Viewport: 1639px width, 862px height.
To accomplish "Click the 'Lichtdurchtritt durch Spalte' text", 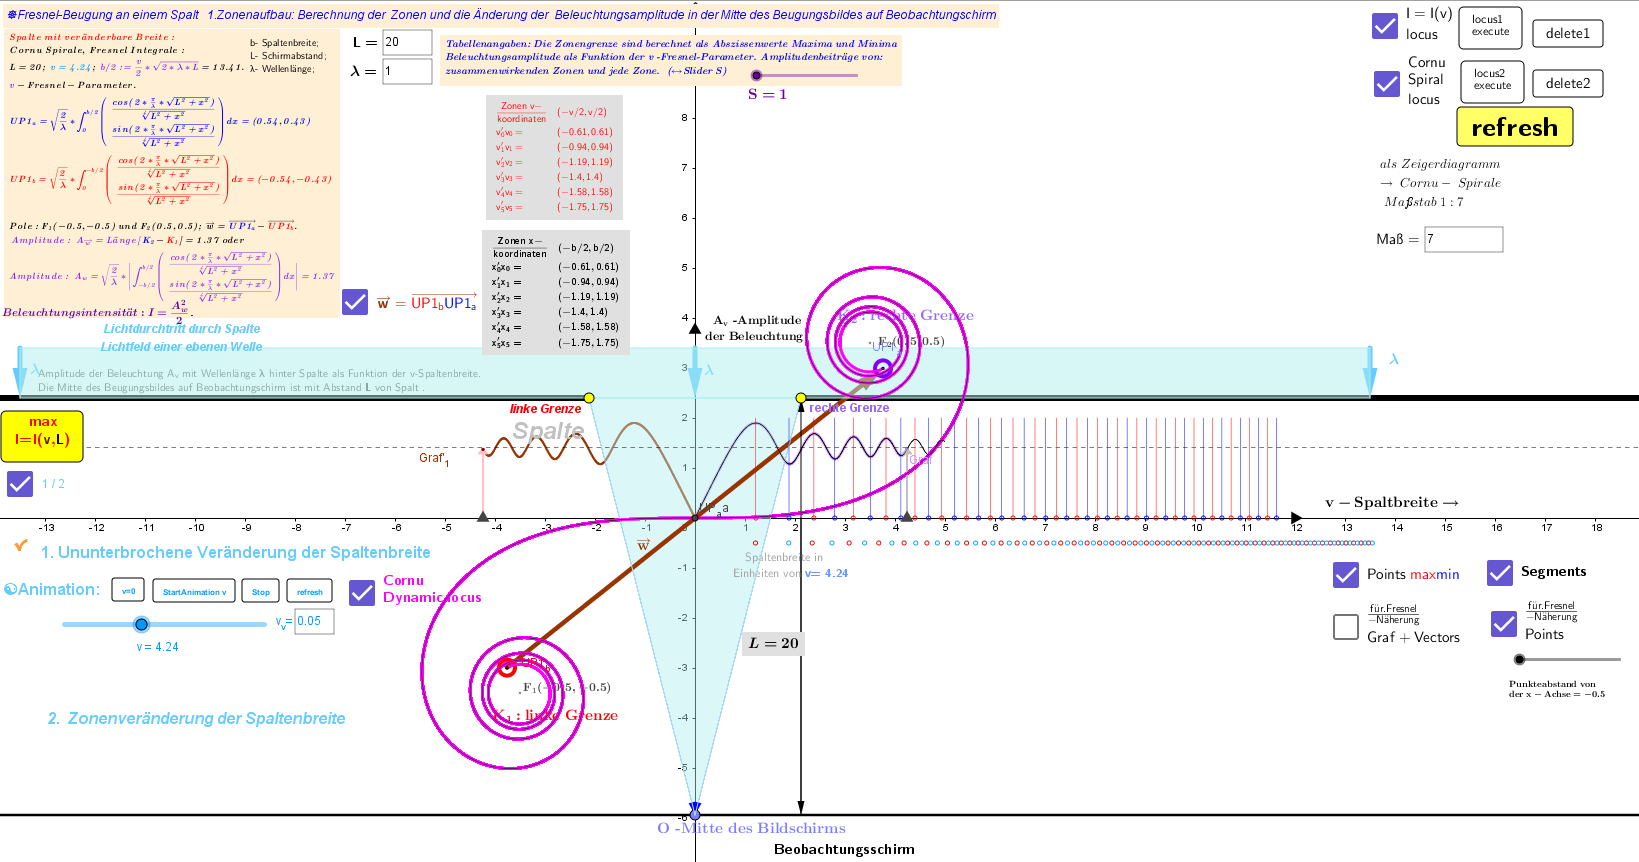I will 182,328.
